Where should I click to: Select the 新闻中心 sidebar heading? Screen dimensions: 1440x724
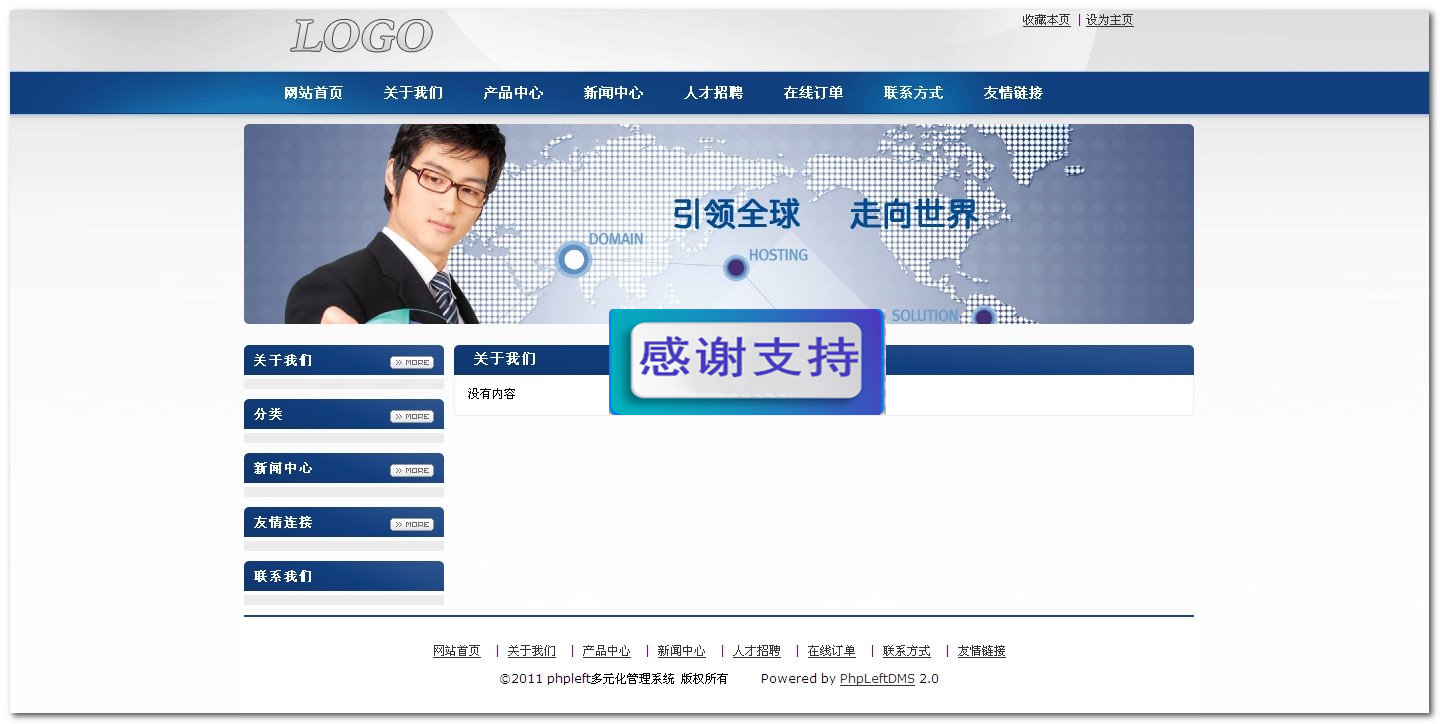click(x=283, y=468)
